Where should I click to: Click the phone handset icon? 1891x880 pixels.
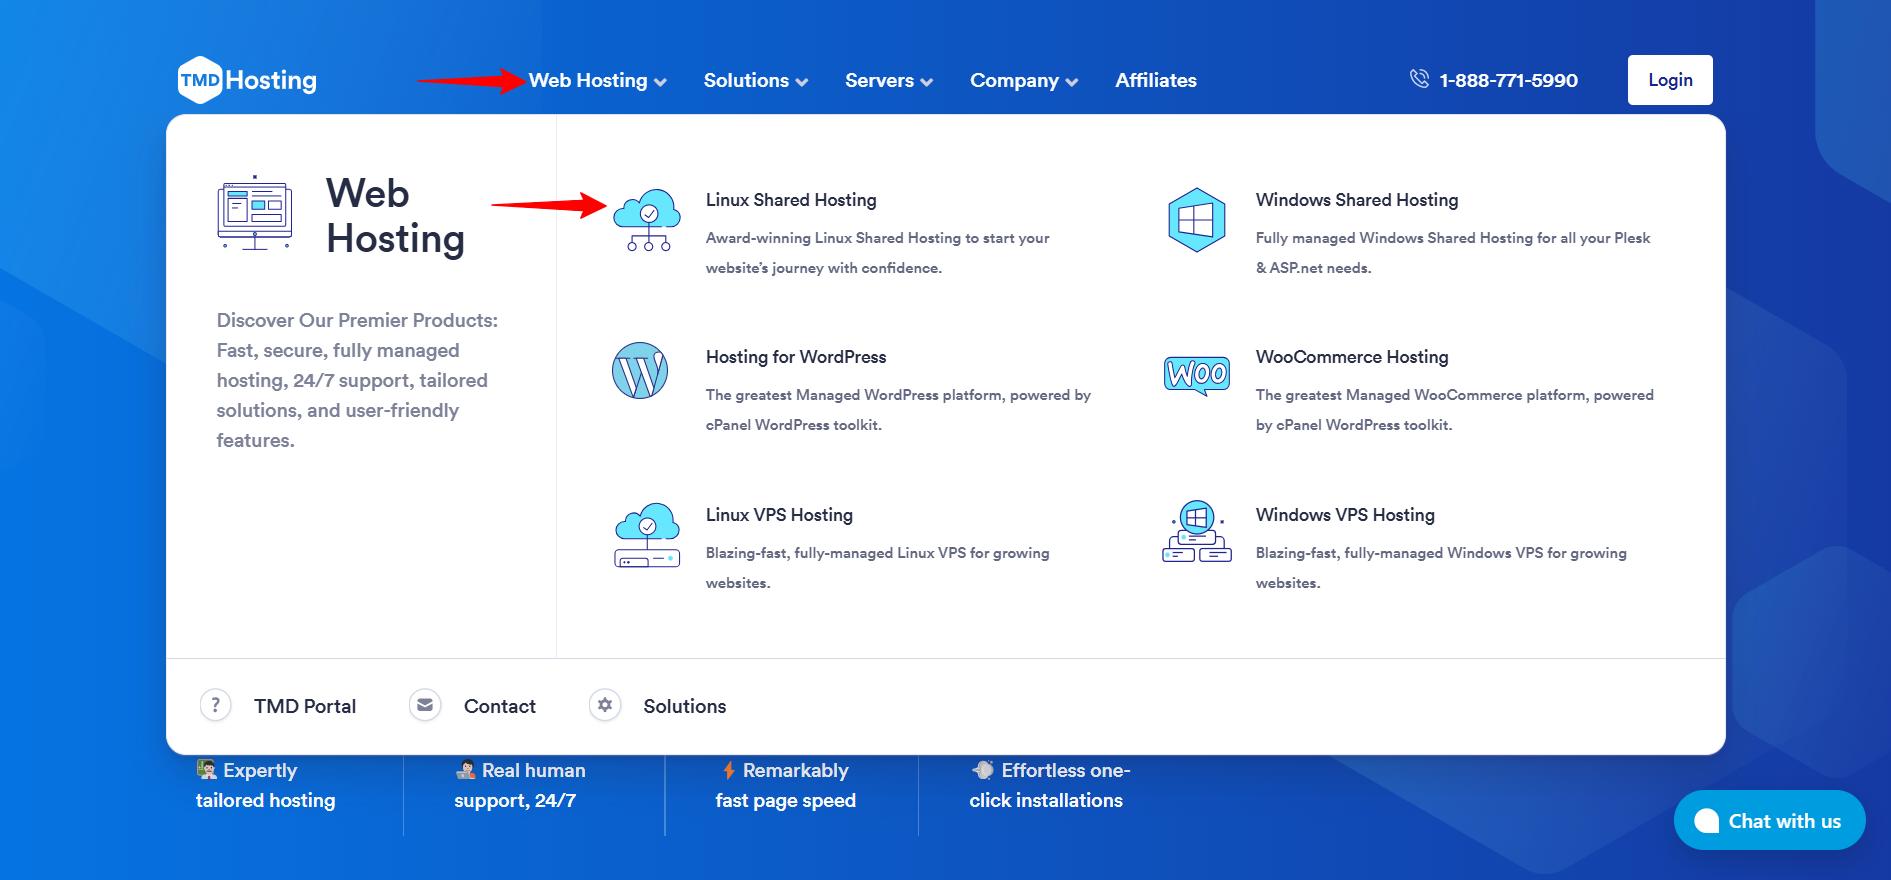pos(1419,78)
